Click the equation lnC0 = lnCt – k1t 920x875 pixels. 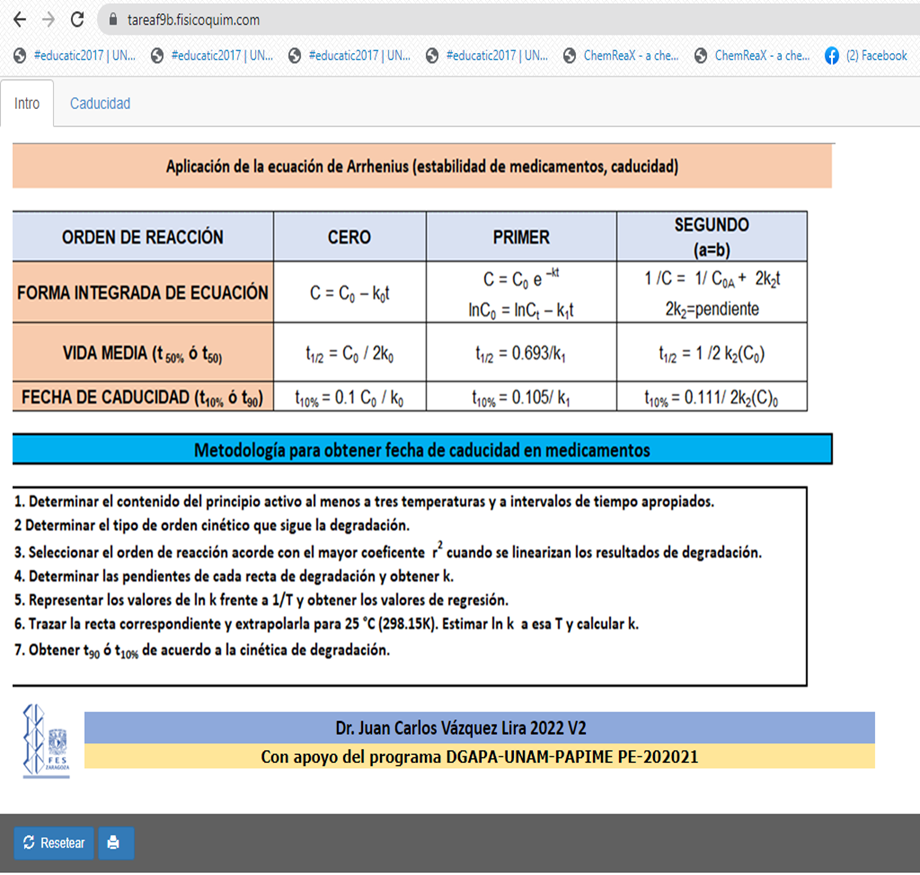click(521, 310)
